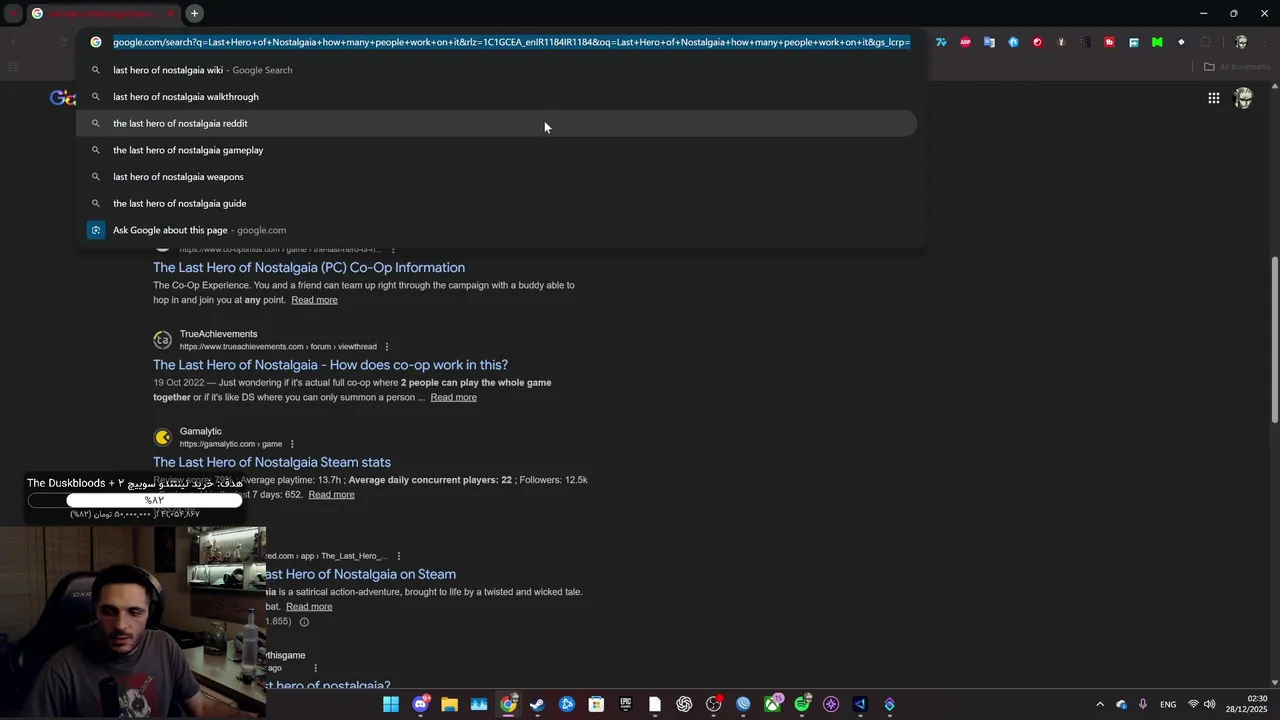This screenshot has height=720, width=1280.
Task: Open Xbox app from the taskbar
Action: (x=772, y=704)
